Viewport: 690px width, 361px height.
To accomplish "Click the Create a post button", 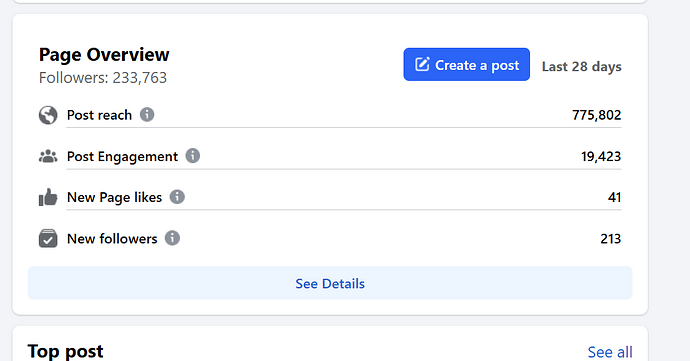I will (x=466, y=64).
